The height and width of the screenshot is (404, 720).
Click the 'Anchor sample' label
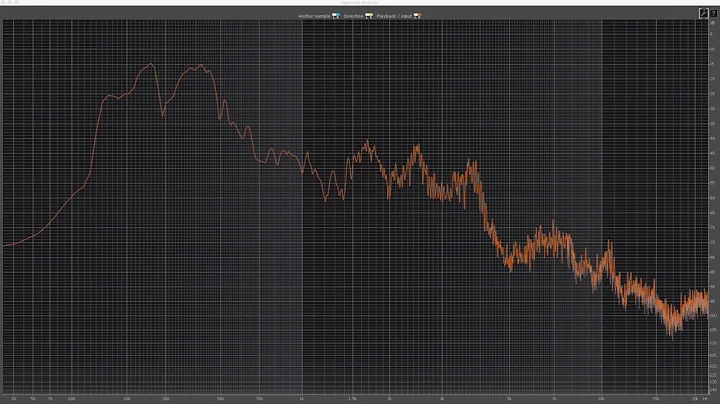pos(314,16)
